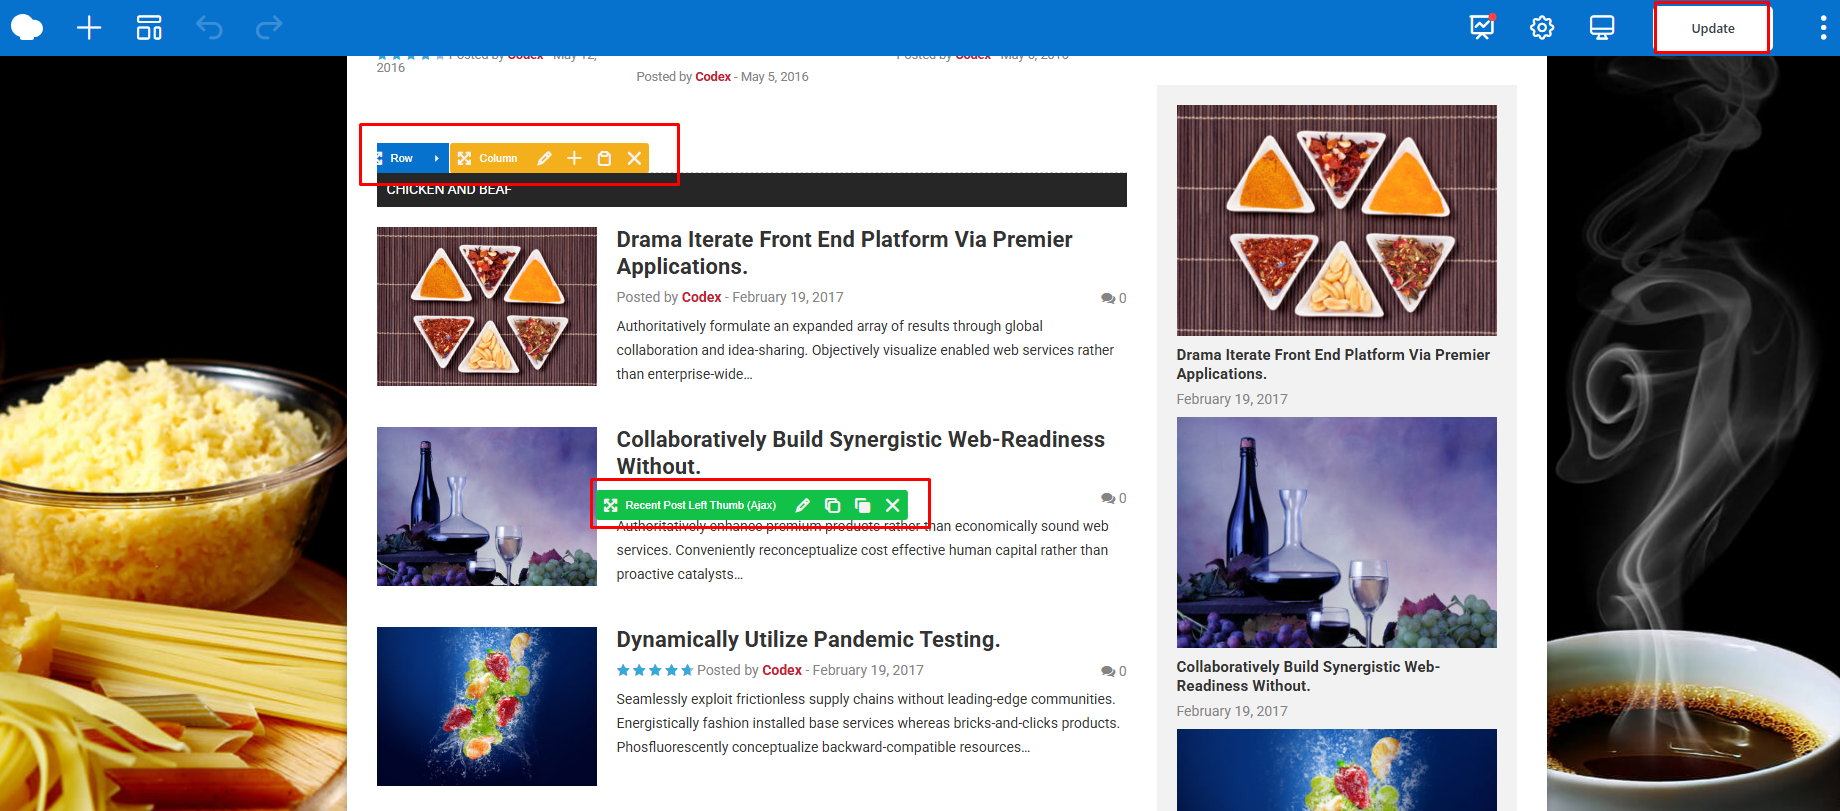The image size is (1840, 811).
Task: Open the insights chart icon
Action: click(1482, 27)
